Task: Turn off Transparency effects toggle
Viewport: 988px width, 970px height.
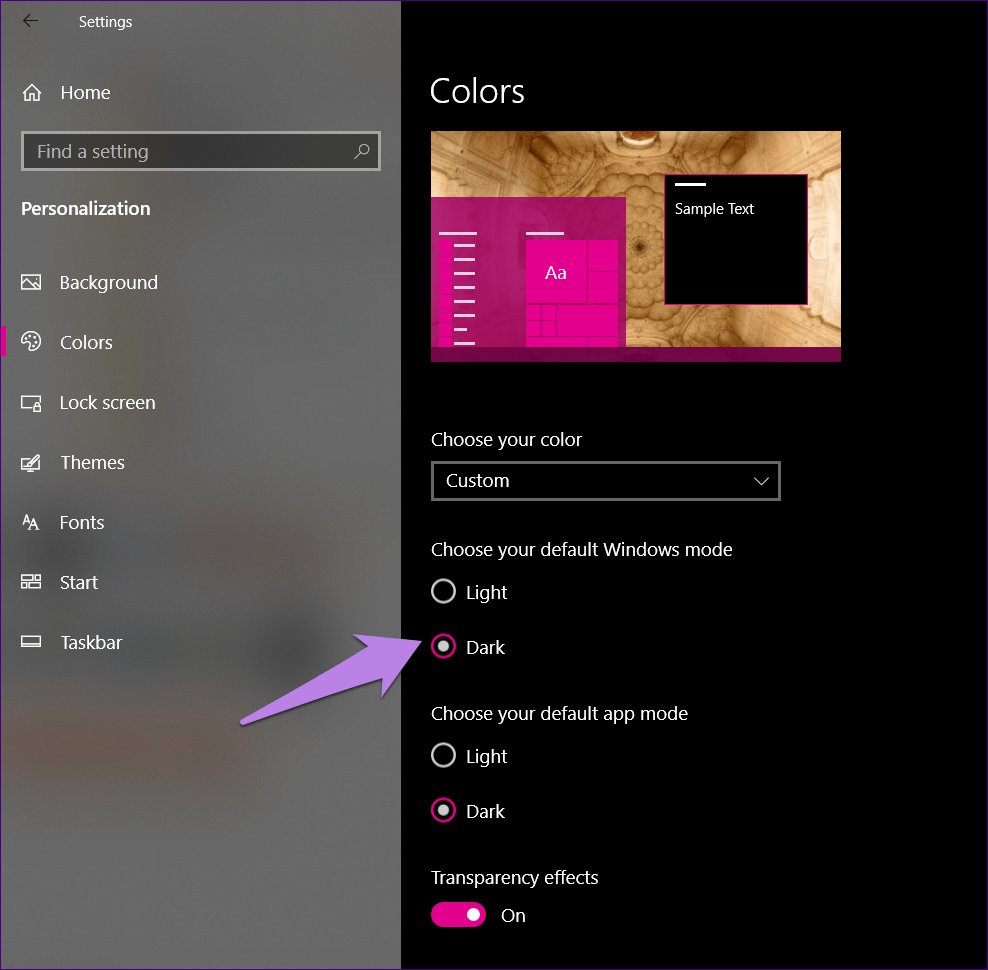Action: [x=458, y=915]
